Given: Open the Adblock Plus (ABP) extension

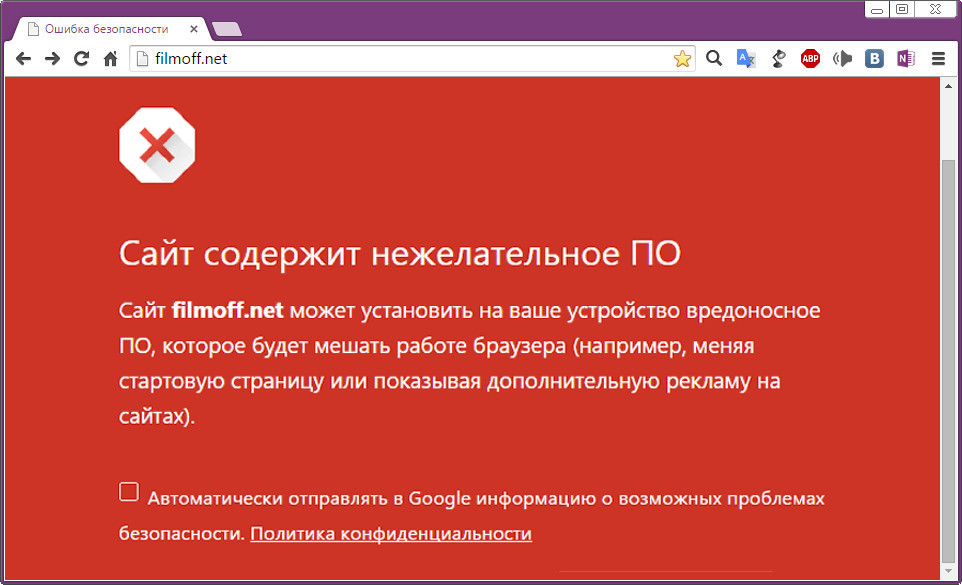Looking at the screenshot, I should (x=810, y=59).
